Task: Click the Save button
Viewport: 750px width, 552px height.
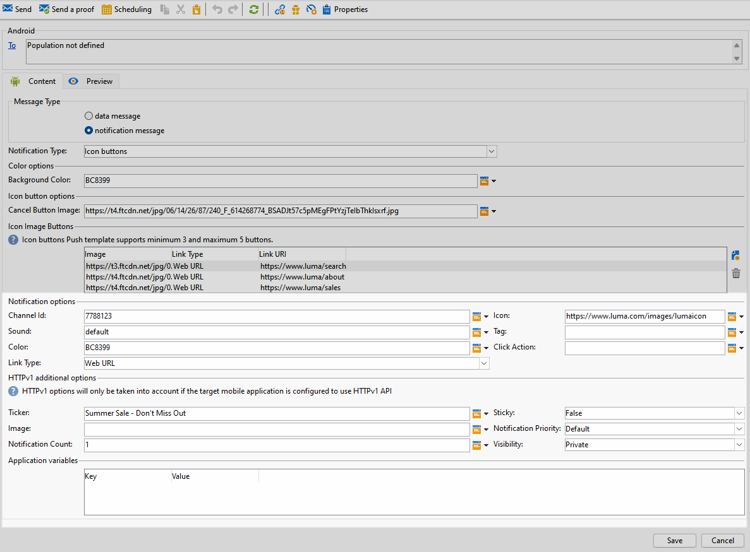Action: coord(674,541)
